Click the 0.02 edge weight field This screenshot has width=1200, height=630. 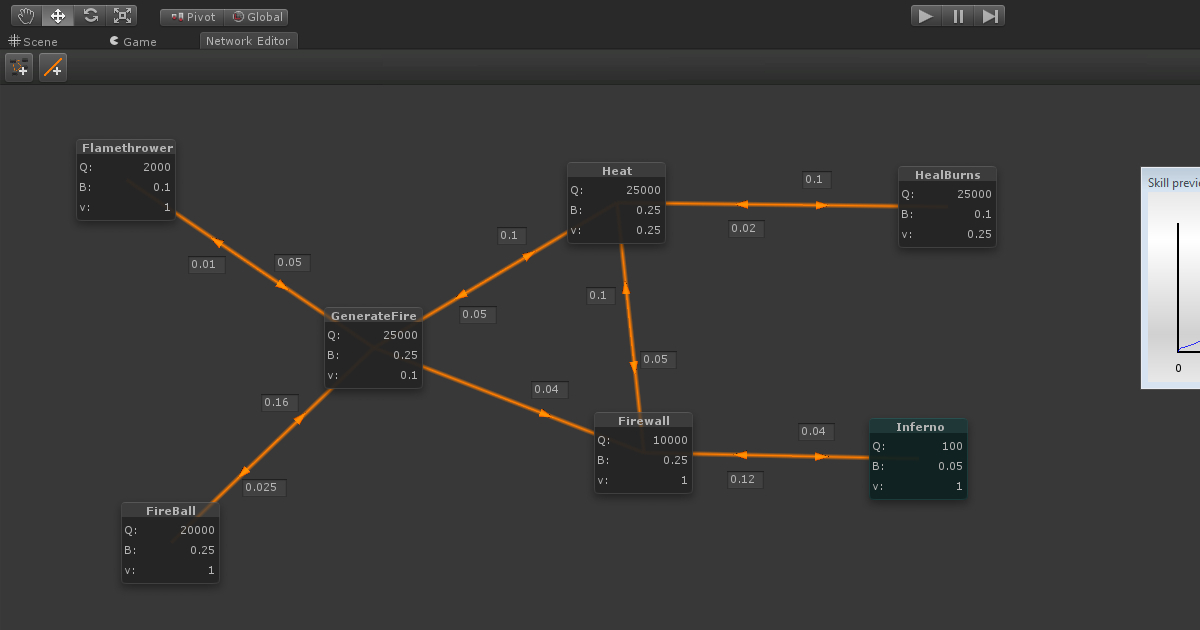747,229
